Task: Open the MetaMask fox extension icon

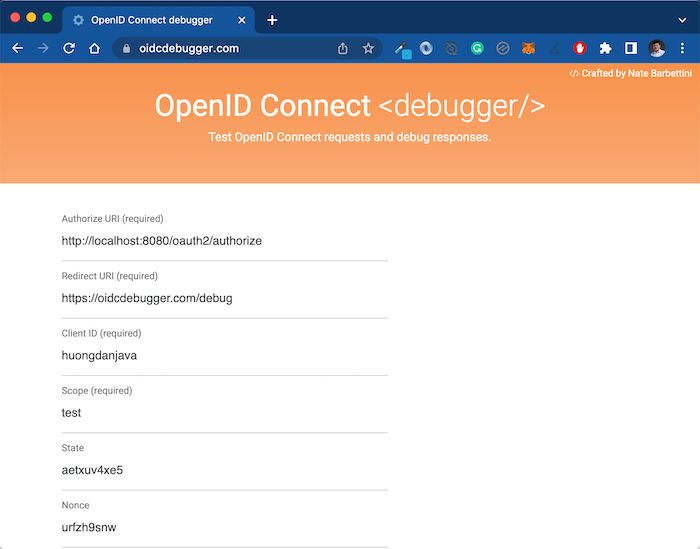Action: [x=529, y=48]
